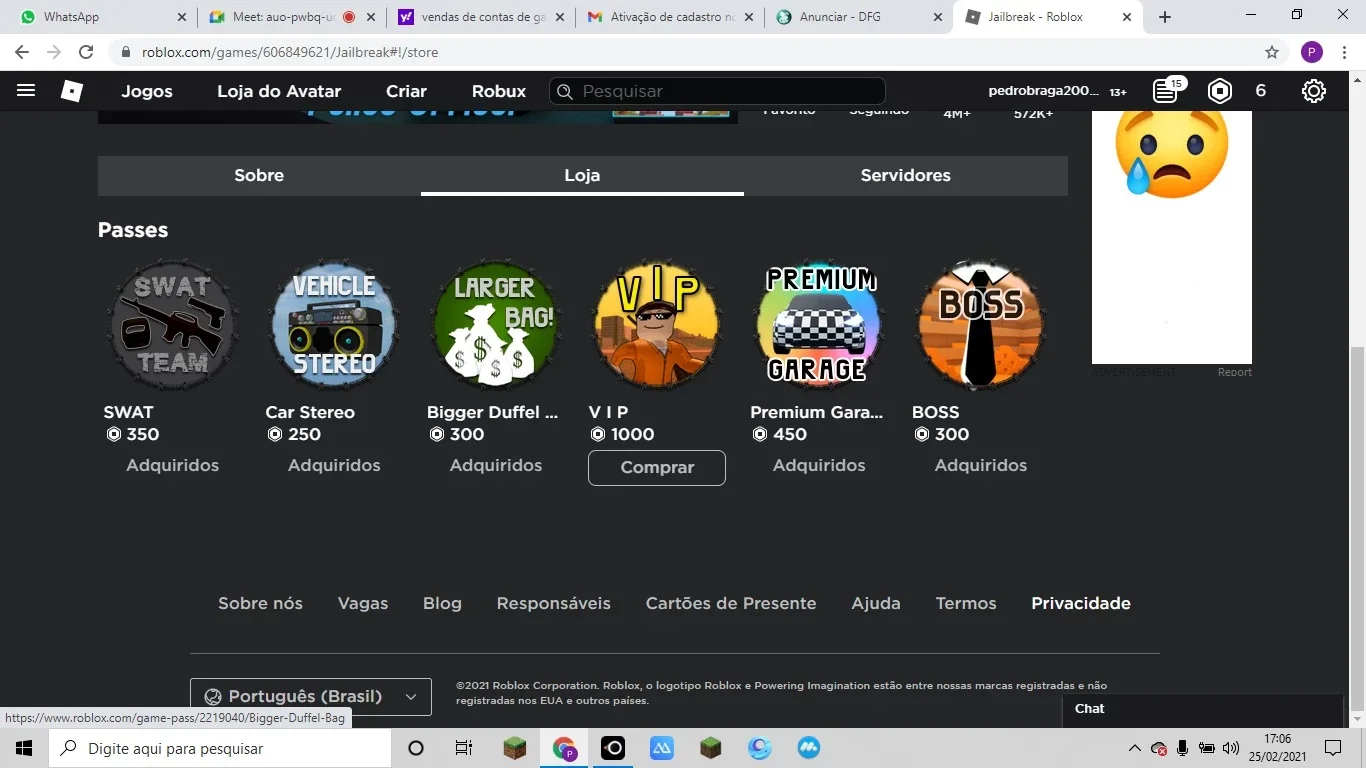Viewport: 1366px width, 768px height.
Task: Switch to the Sobre tab
Action: pos(259,175)
